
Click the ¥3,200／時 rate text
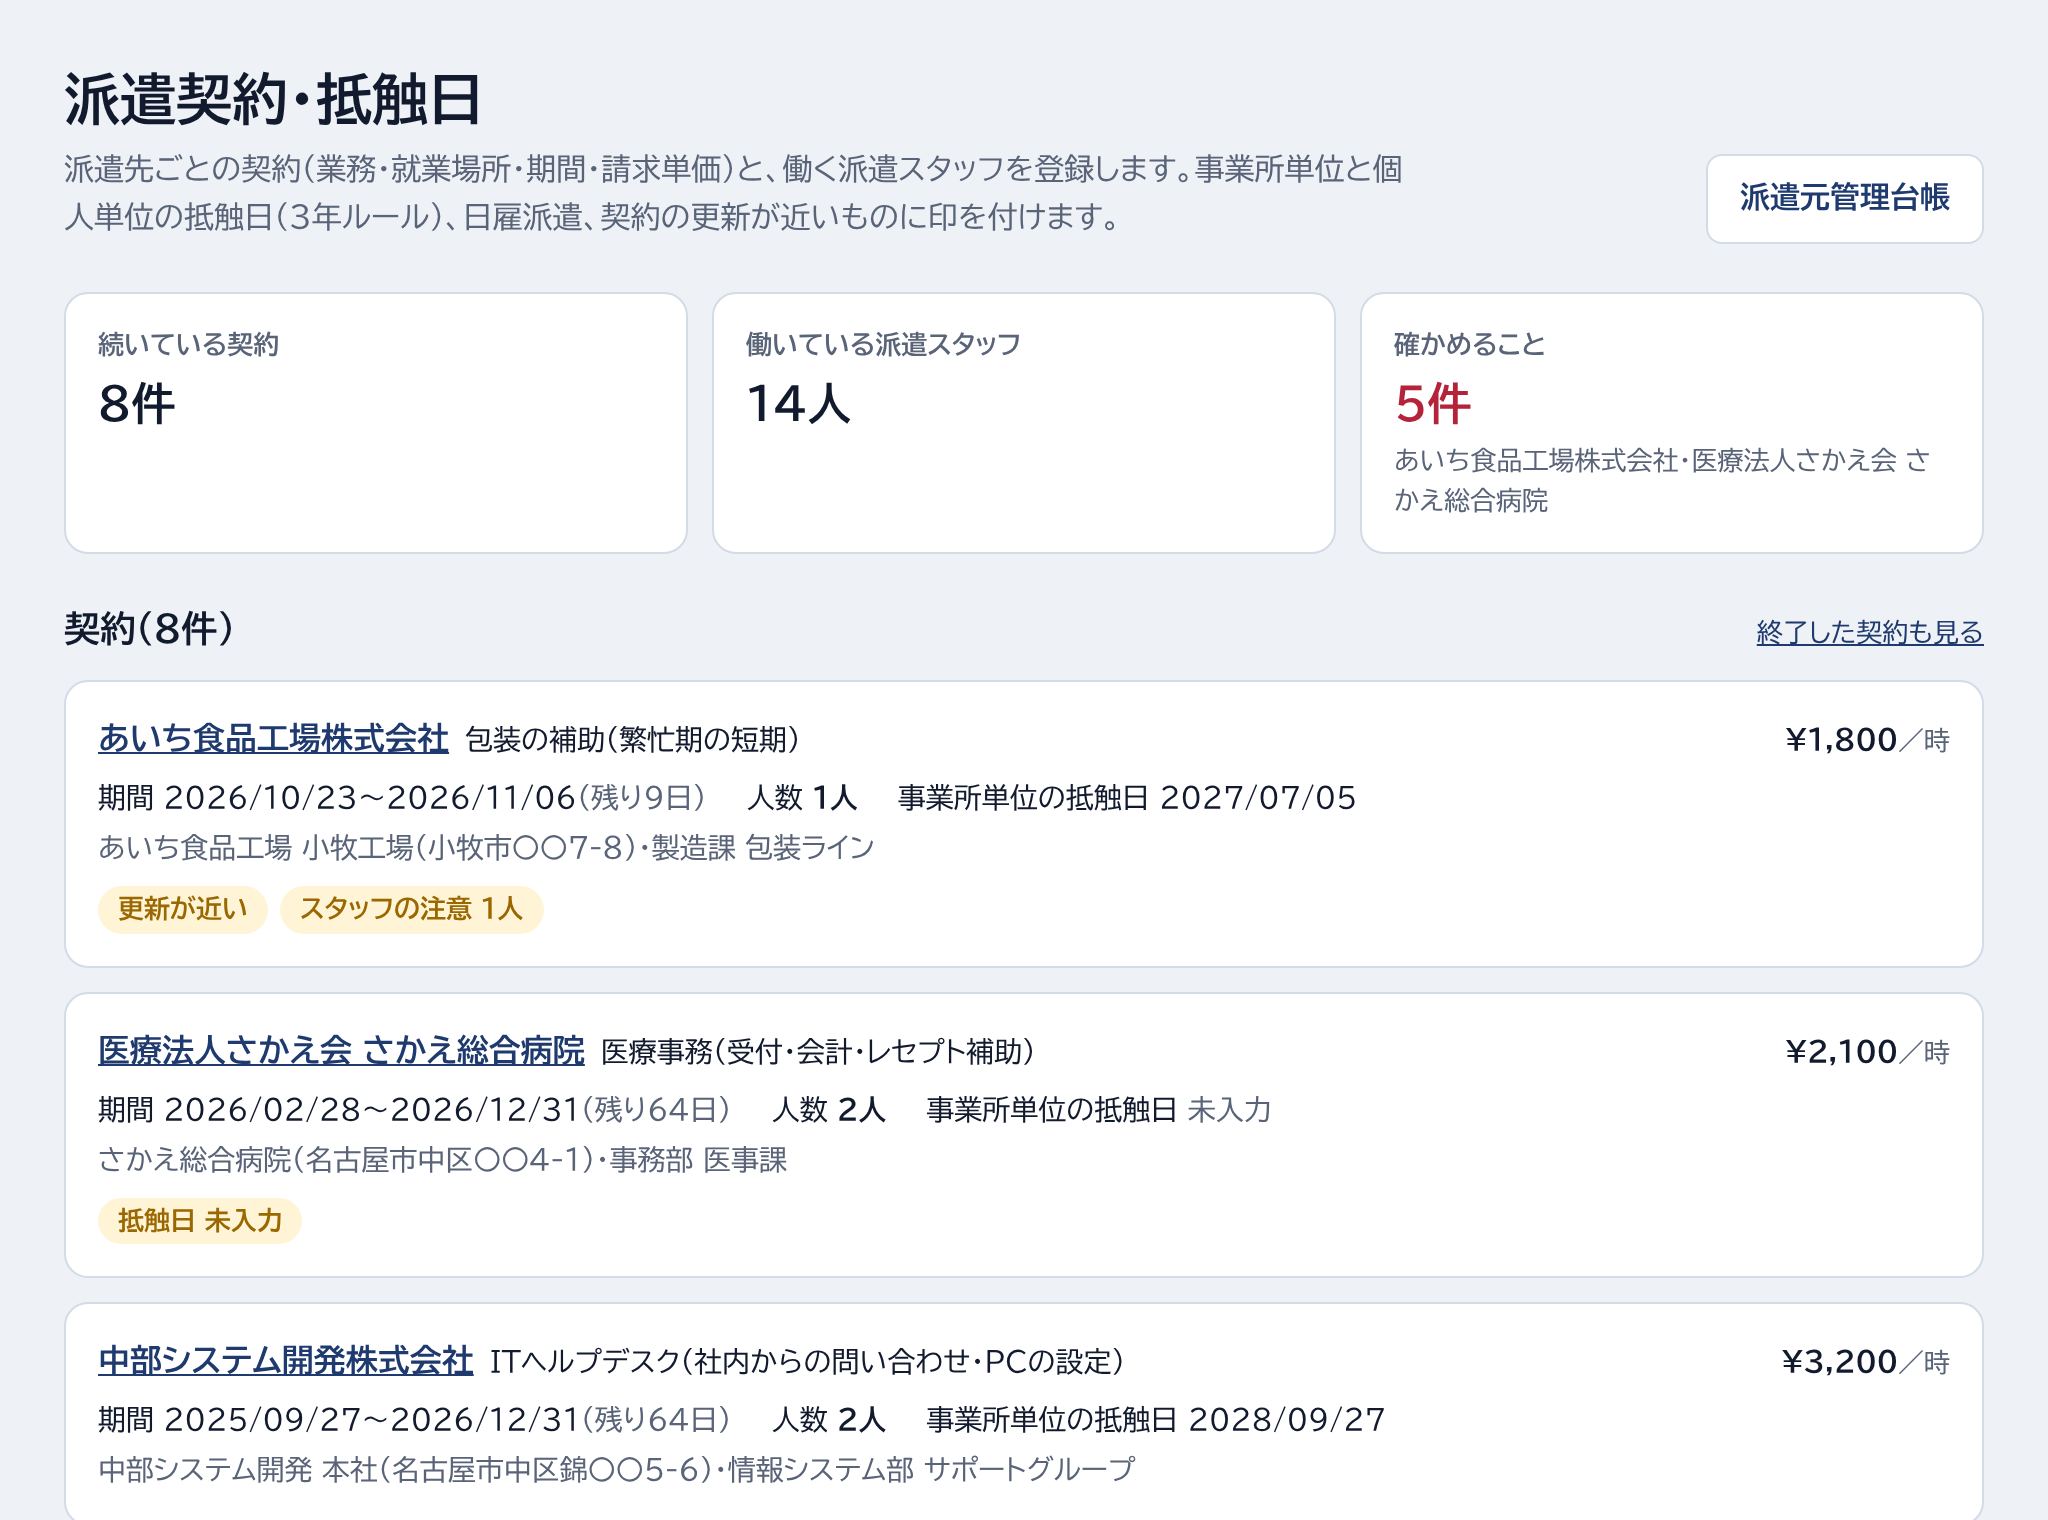[x=1866, y=1362]
